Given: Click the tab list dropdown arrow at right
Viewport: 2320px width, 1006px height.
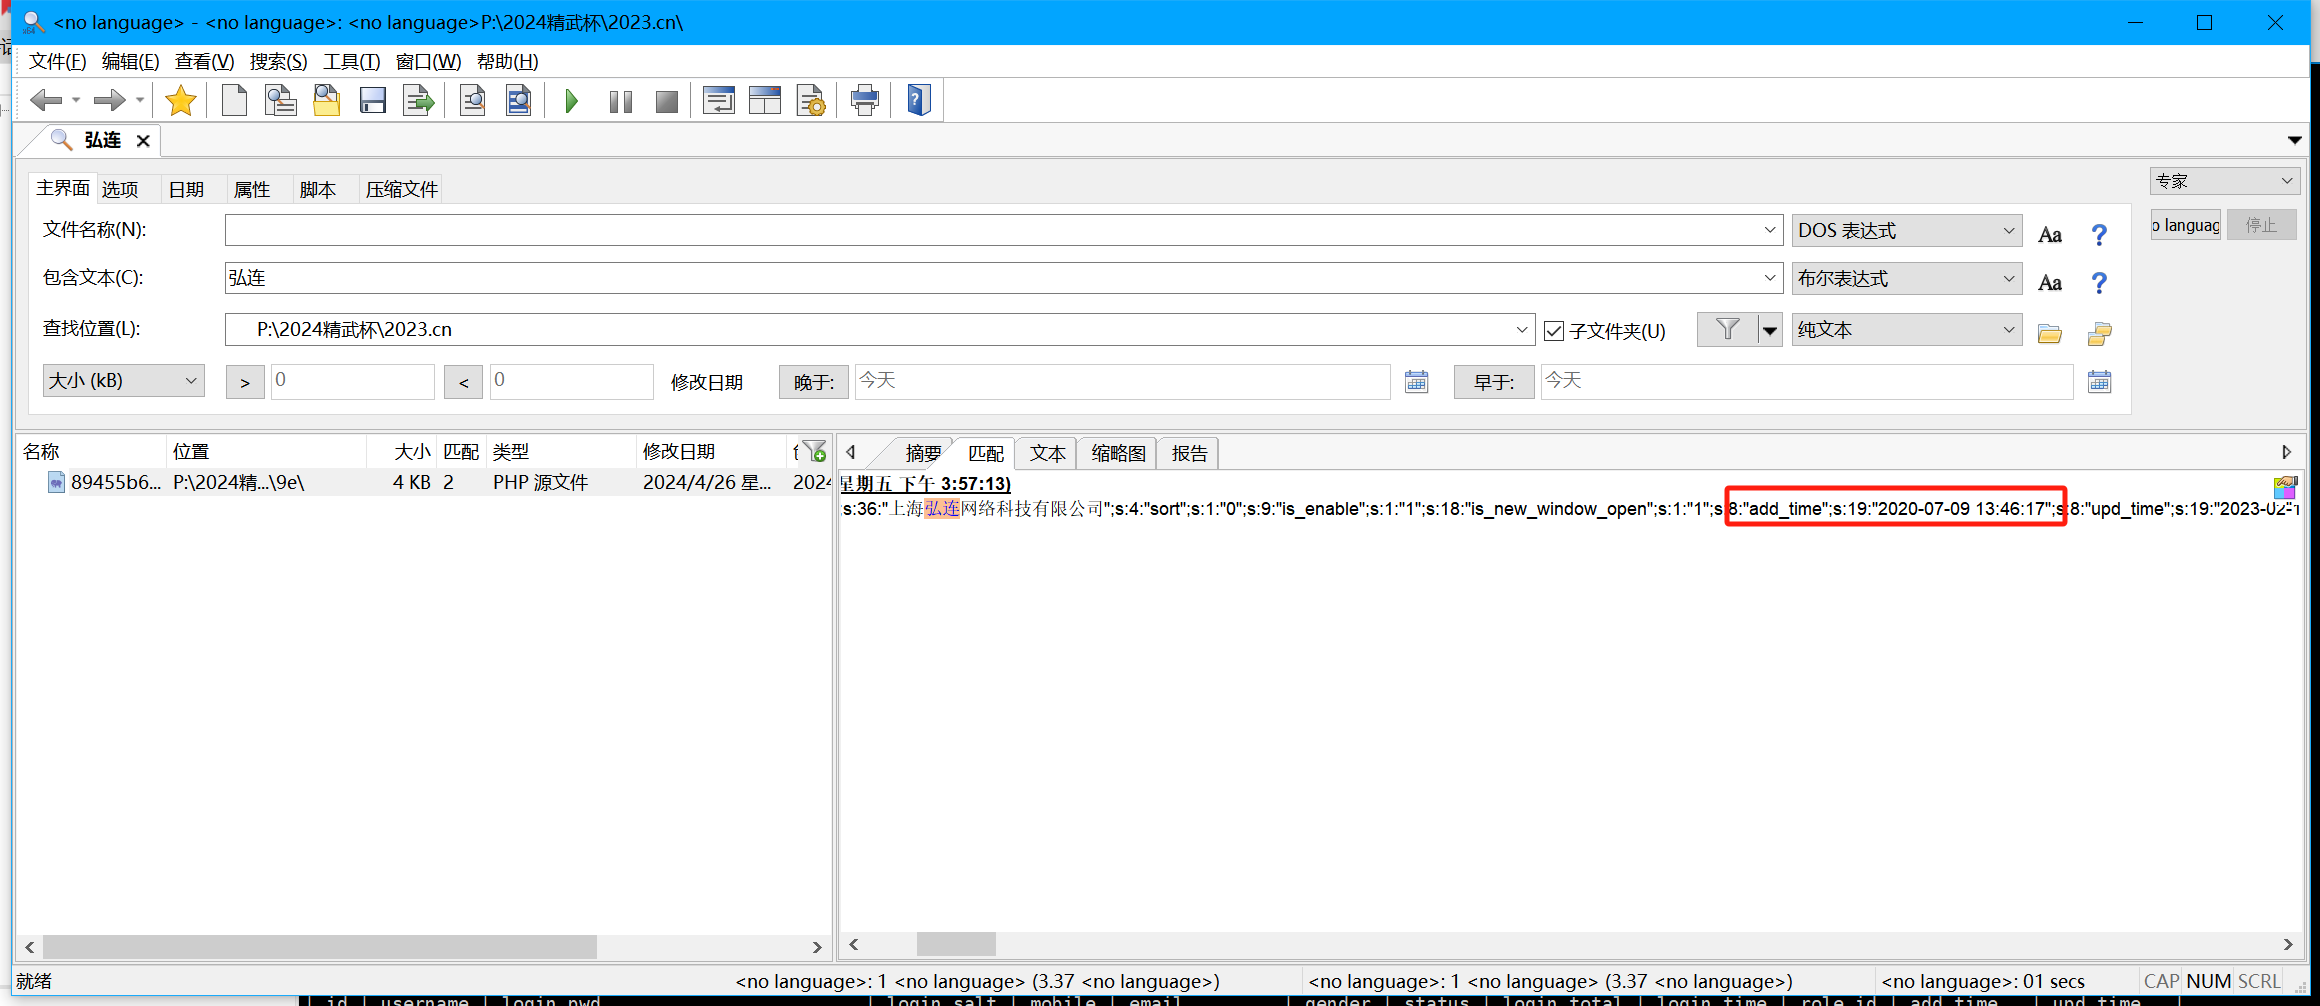Looking at the screenshot, I should [x=2295, y=140].
